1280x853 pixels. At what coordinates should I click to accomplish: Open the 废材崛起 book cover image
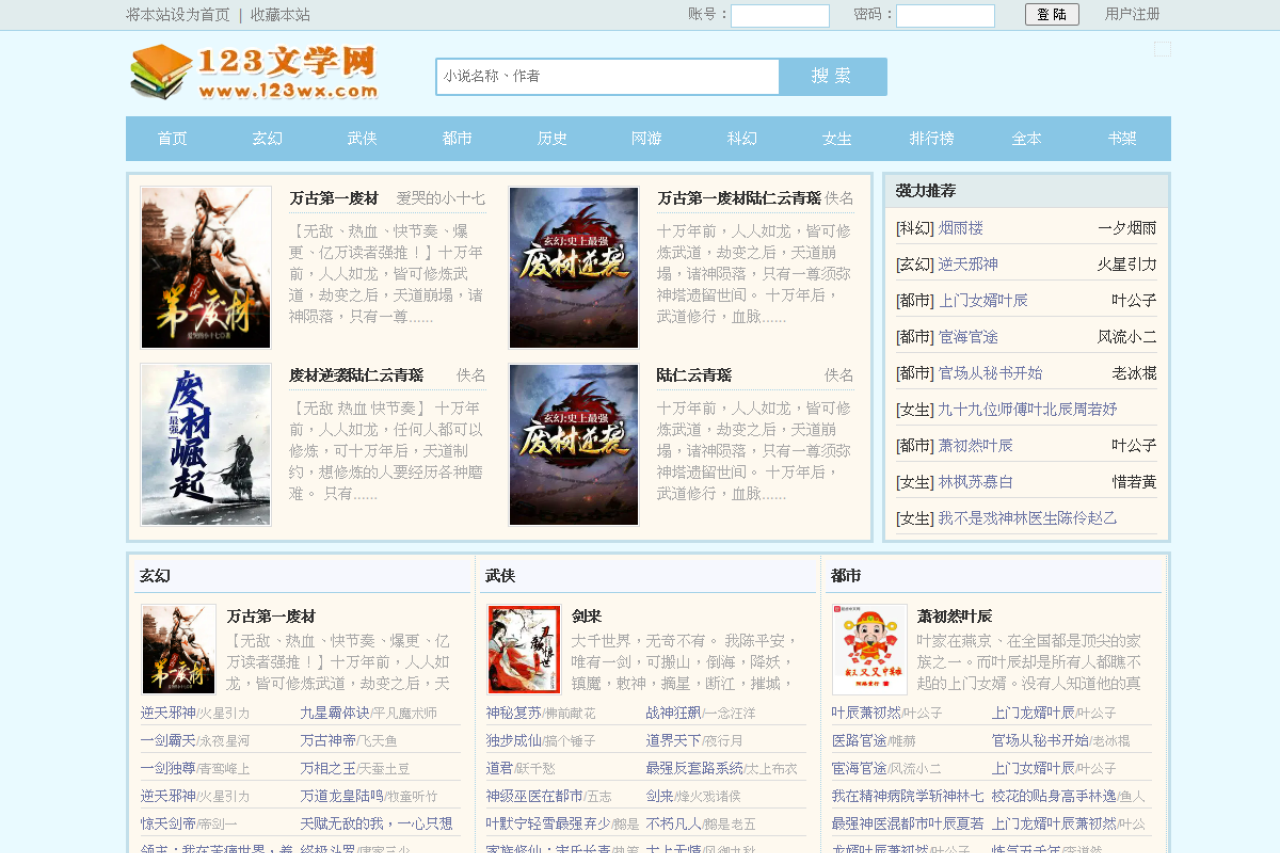[x=206, y=444]
